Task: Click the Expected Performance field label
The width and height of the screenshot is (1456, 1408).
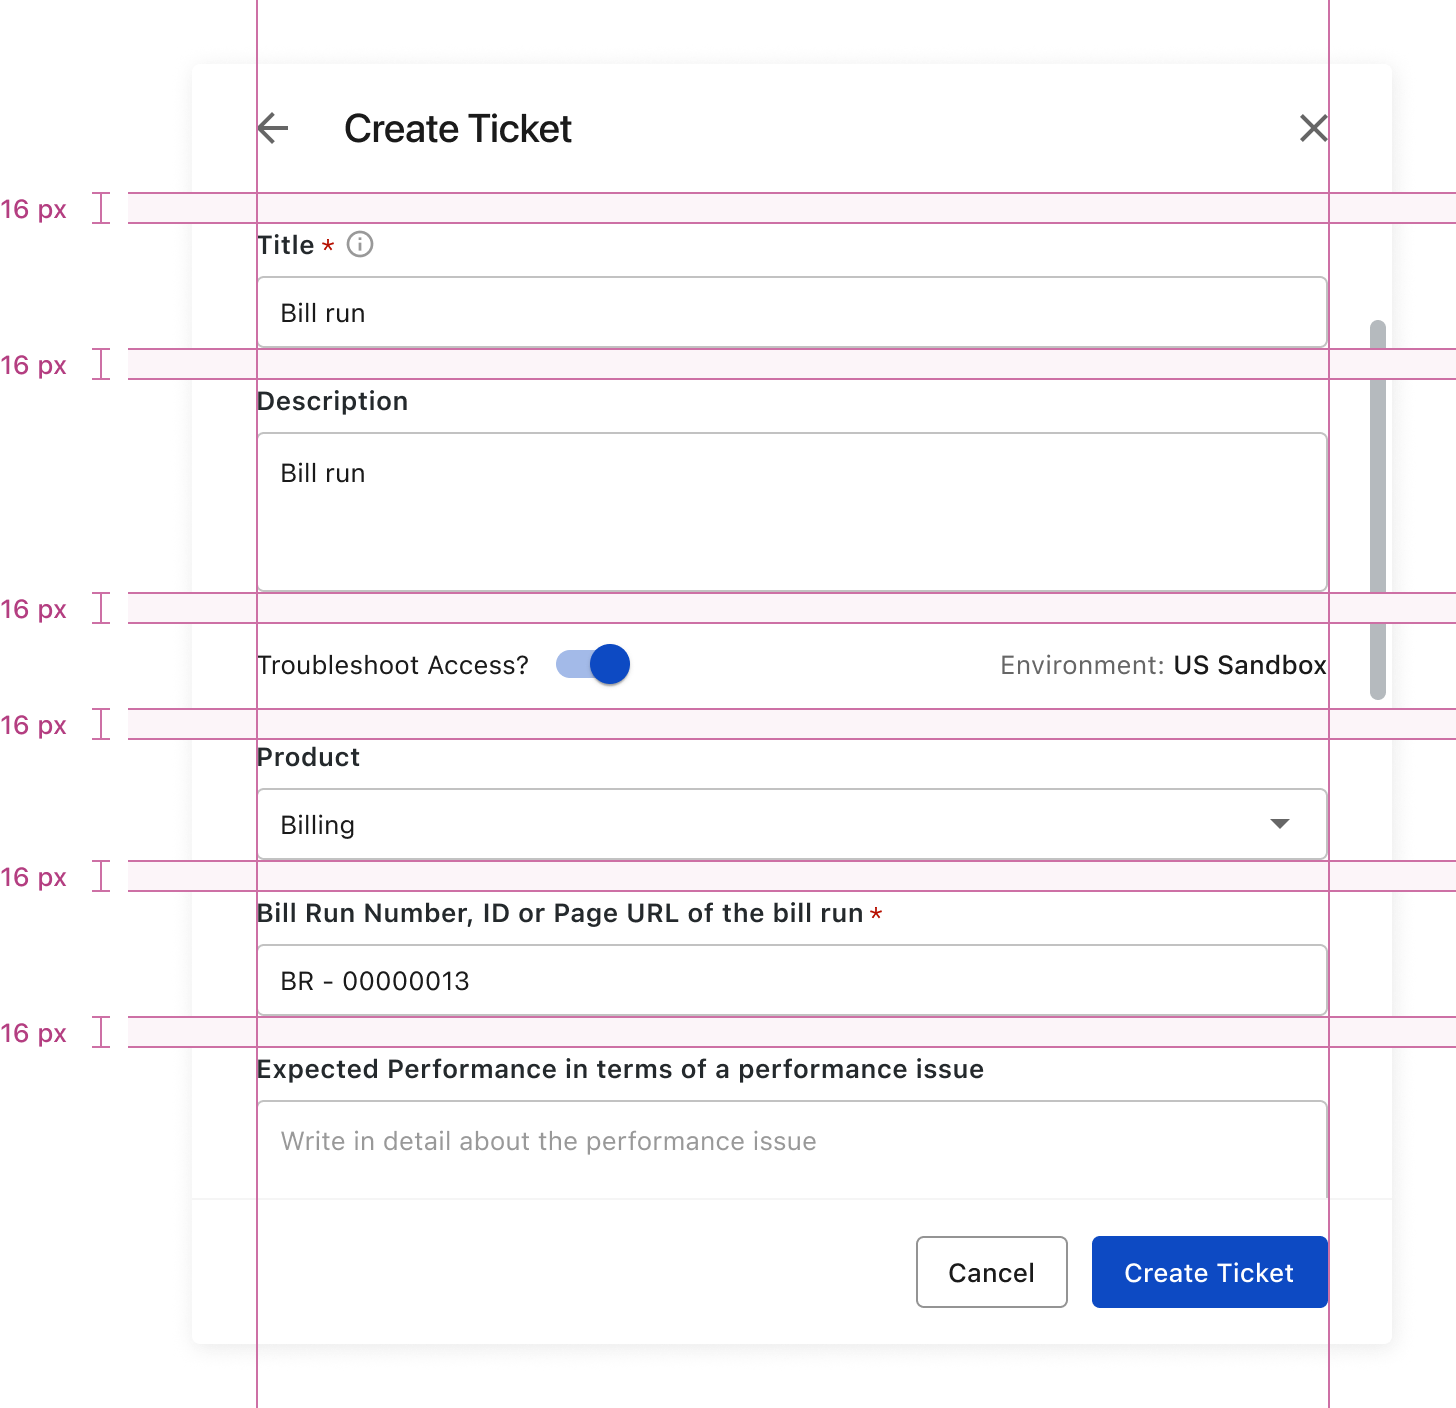Action: tap(620, 1069)
